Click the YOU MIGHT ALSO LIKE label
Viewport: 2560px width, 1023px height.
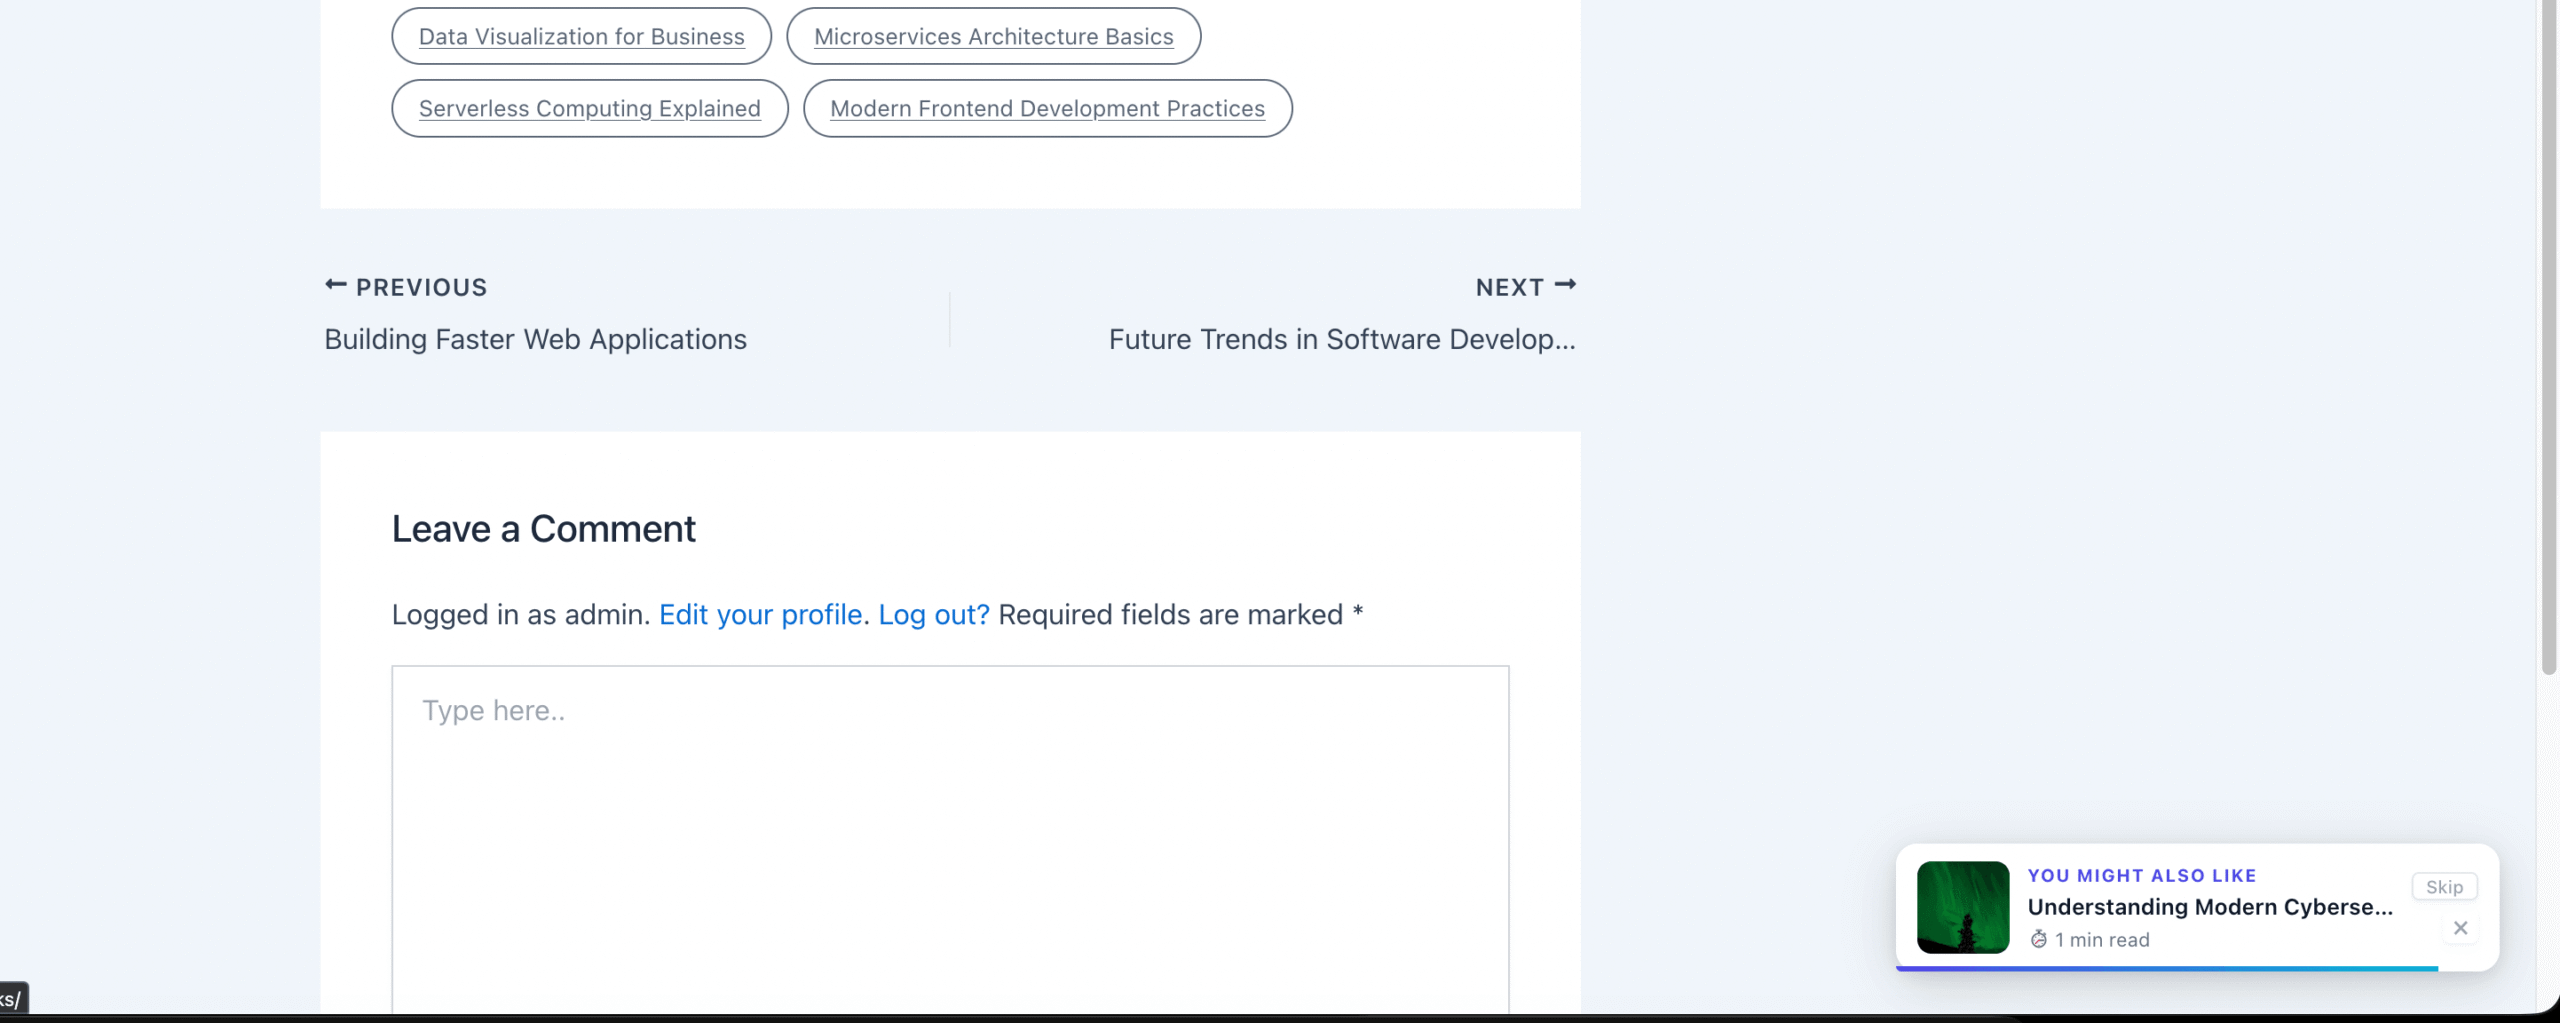pos(2142,875)
